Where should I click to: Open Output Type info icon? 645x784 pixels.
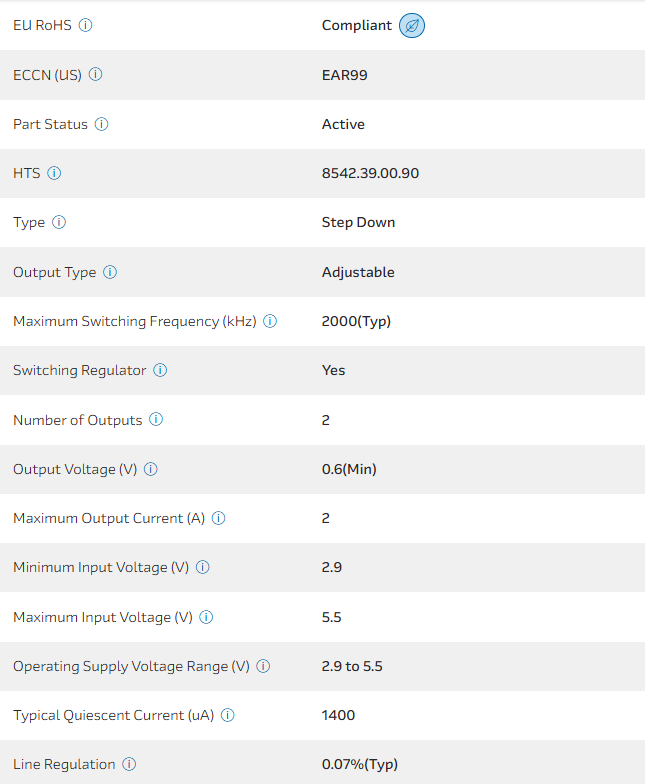tap(110, 272)
